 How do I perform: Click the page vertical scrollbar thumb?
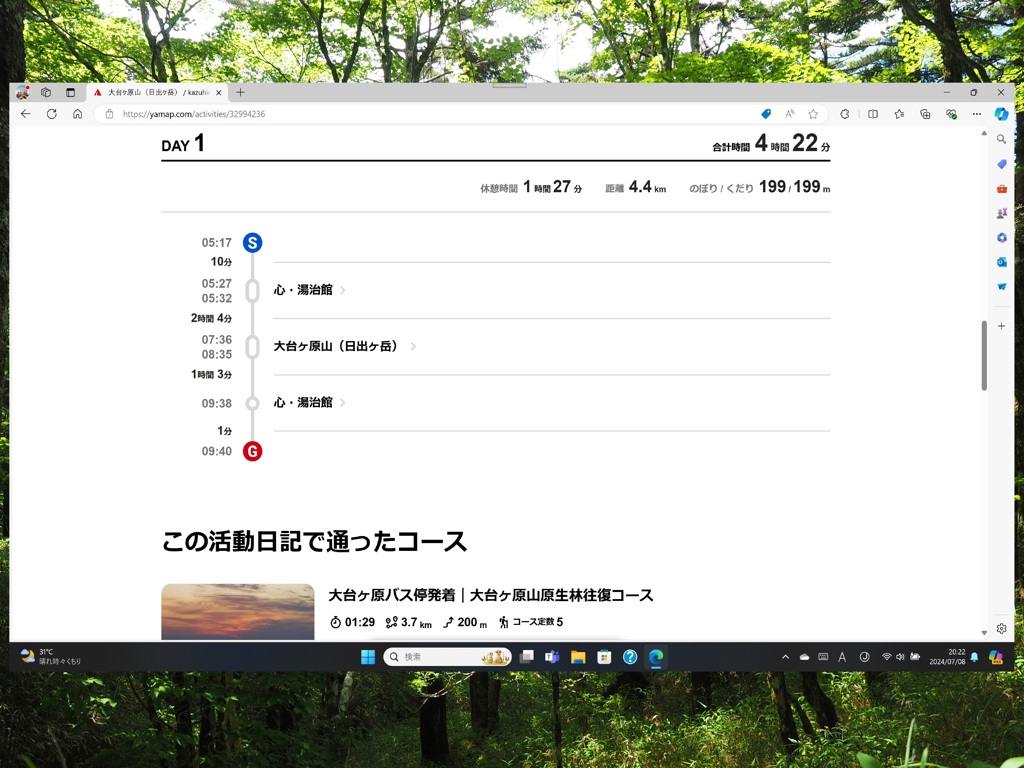[984, 355]
